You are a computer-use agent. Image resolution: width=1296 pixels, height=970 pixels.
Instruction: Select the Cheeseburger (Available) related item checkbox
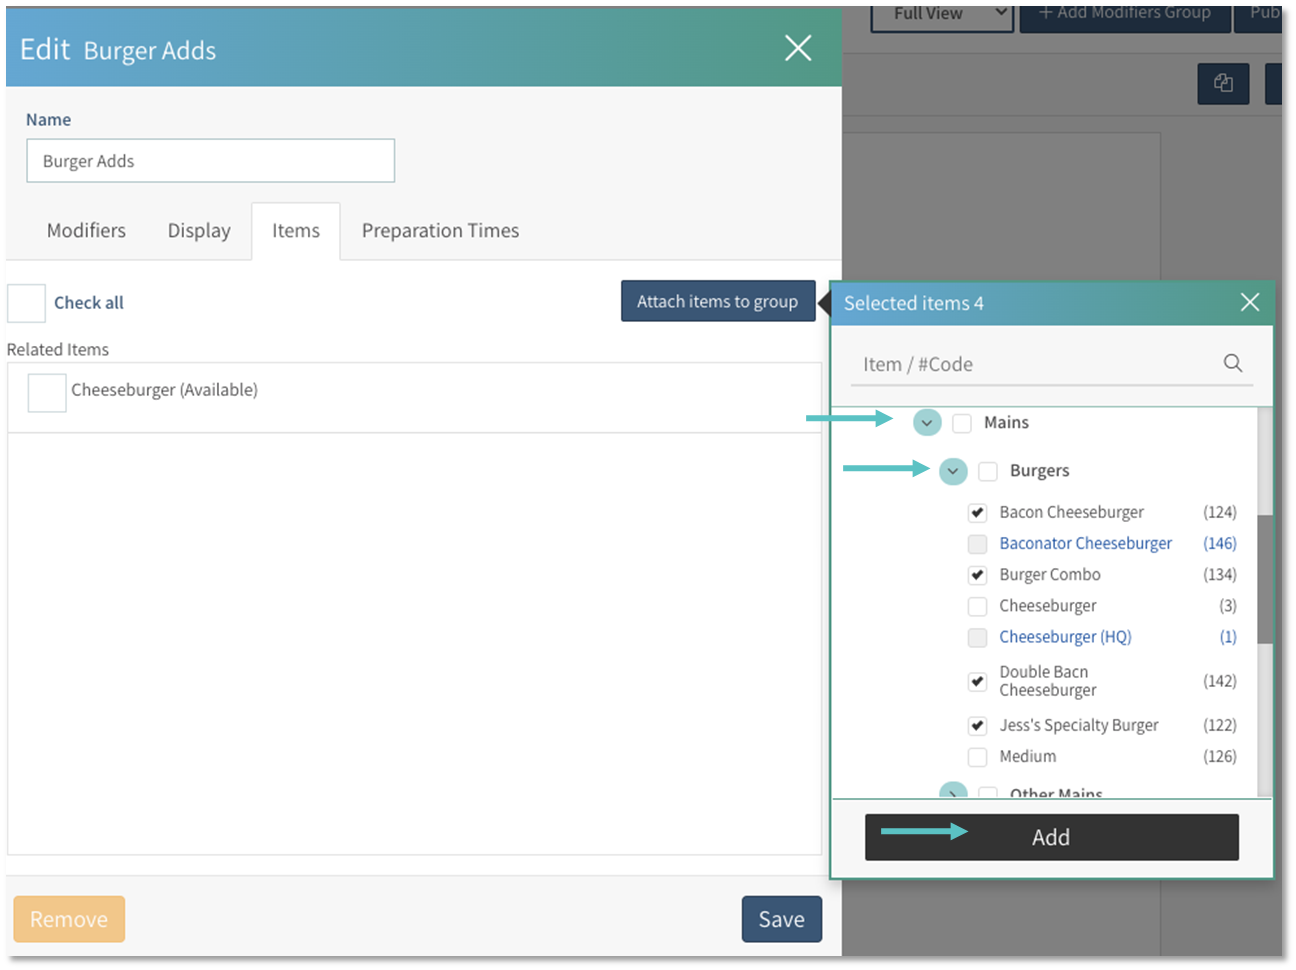[x=47, y=392]
